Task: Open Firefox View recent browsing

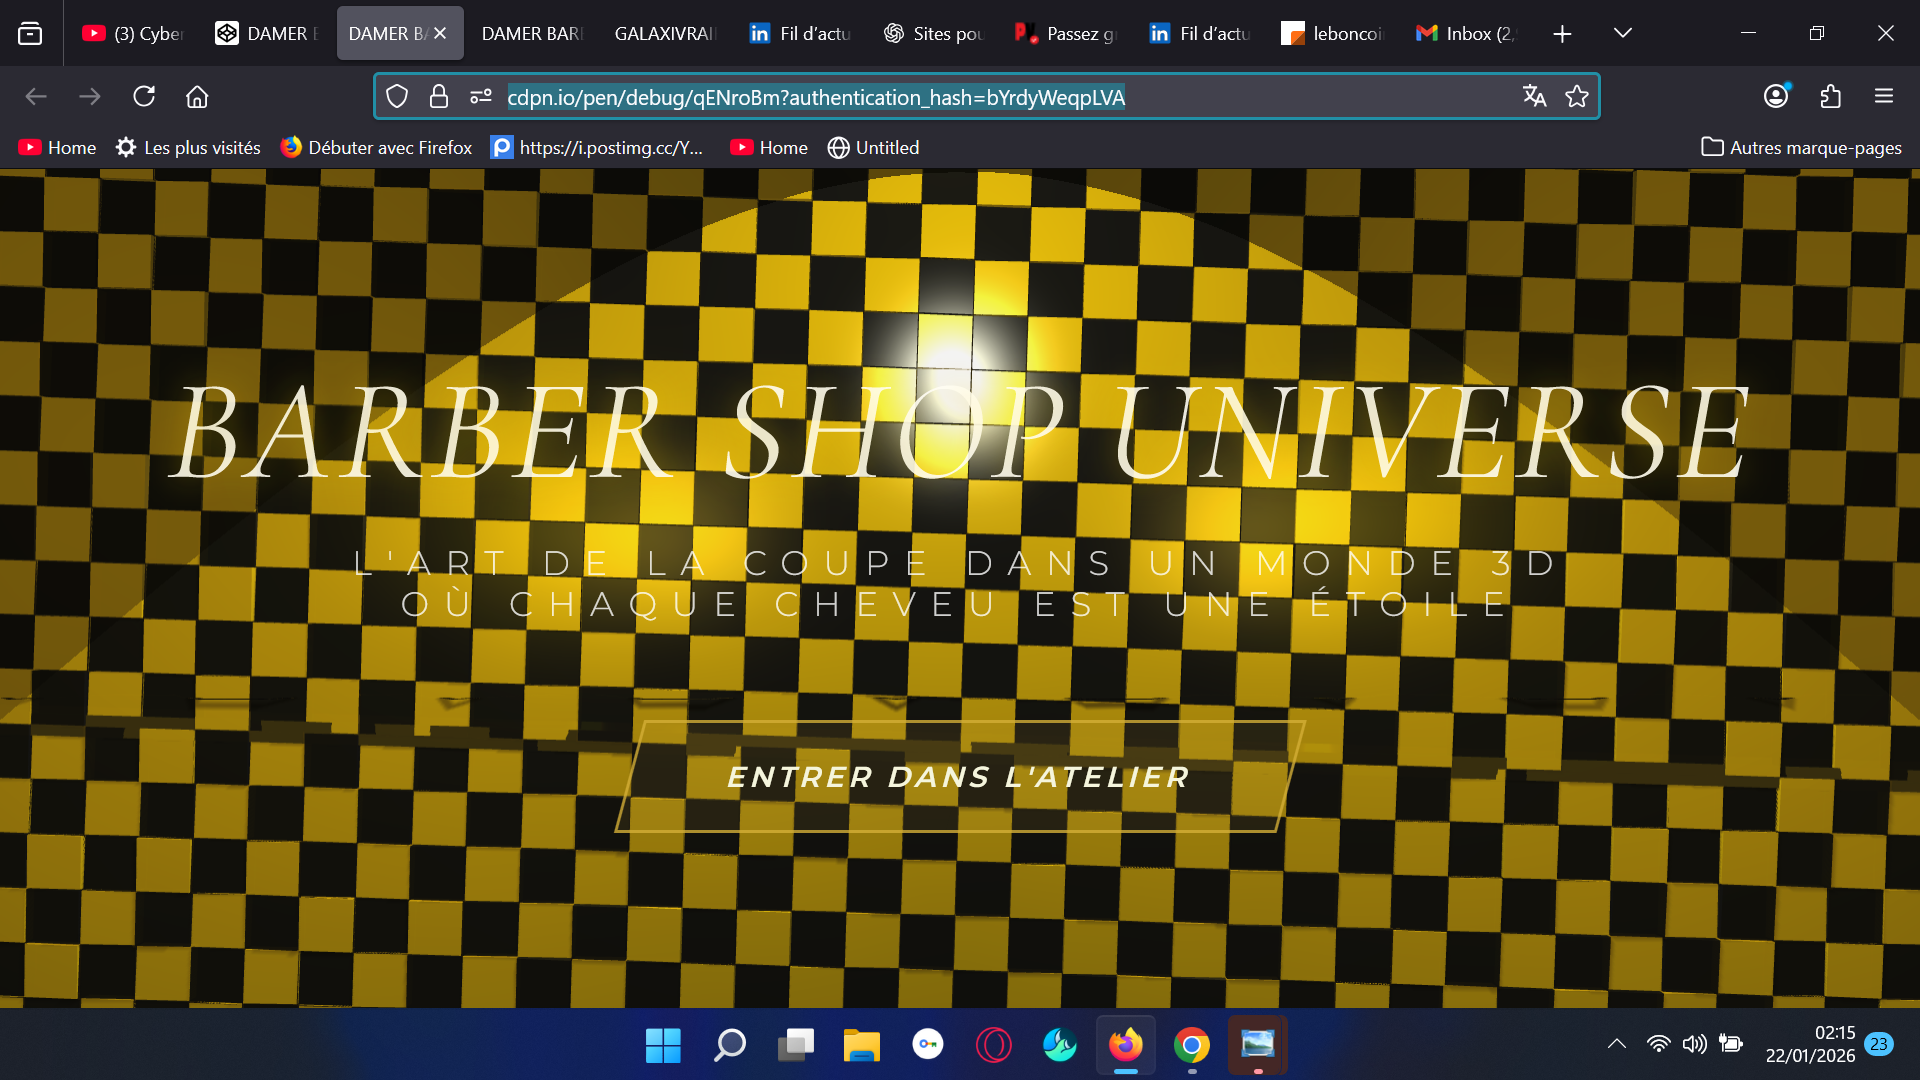Action: tap(30, 33)
